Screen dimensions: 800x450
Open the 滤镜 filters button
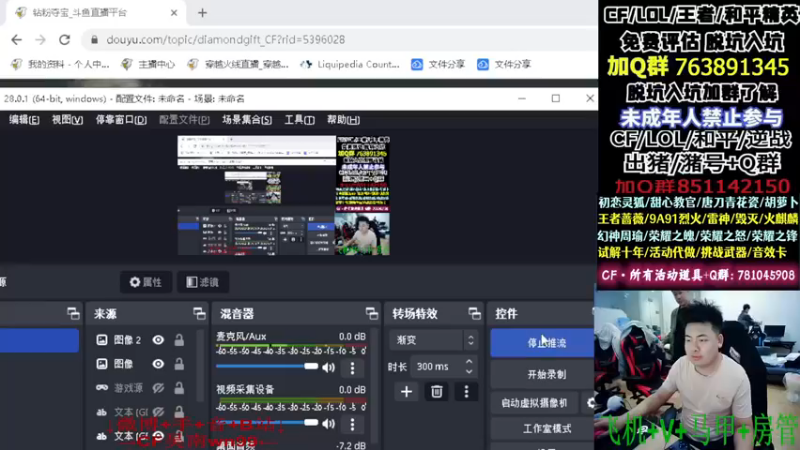point(203,282)
